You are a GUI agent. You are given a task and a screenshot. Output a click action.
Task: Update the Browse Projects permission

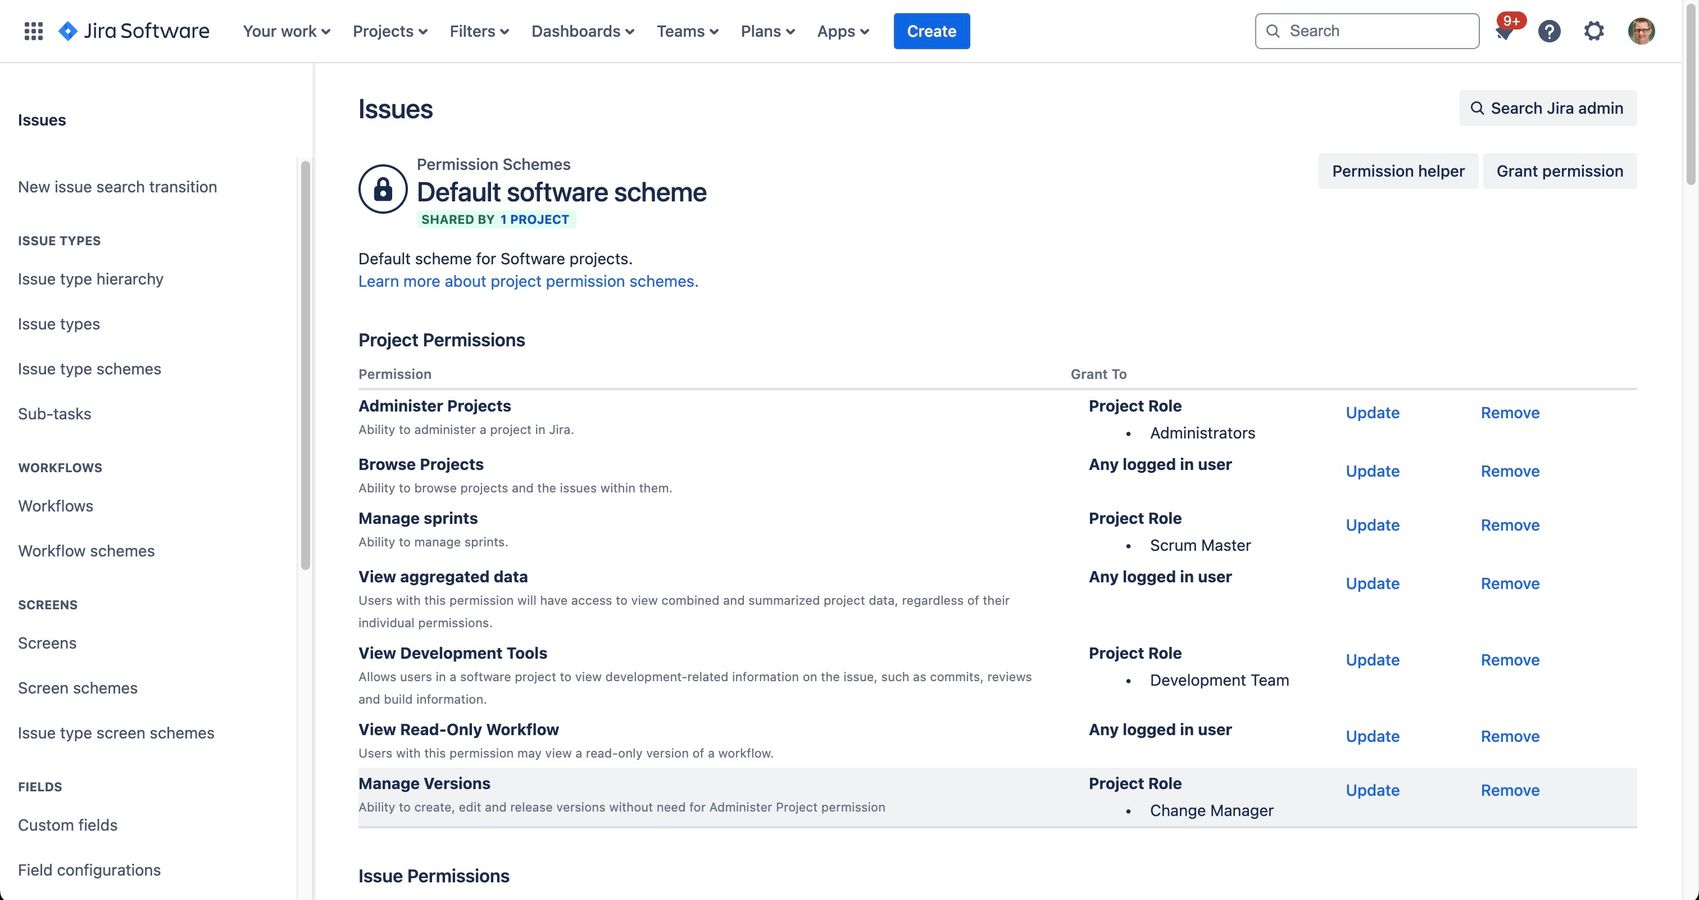click(x=1372, y=471)
